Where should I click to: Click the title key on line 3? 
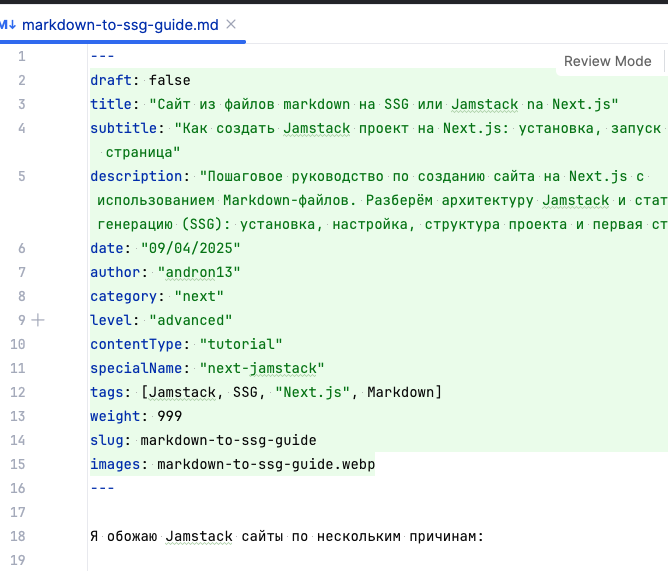(x=110, y=104)
